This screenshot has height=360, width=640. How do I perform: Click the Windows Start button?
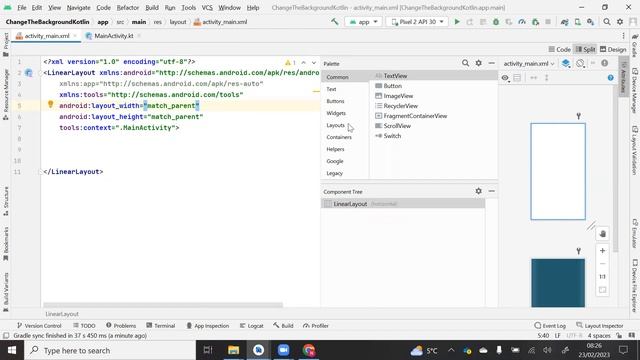pos(12,350)
